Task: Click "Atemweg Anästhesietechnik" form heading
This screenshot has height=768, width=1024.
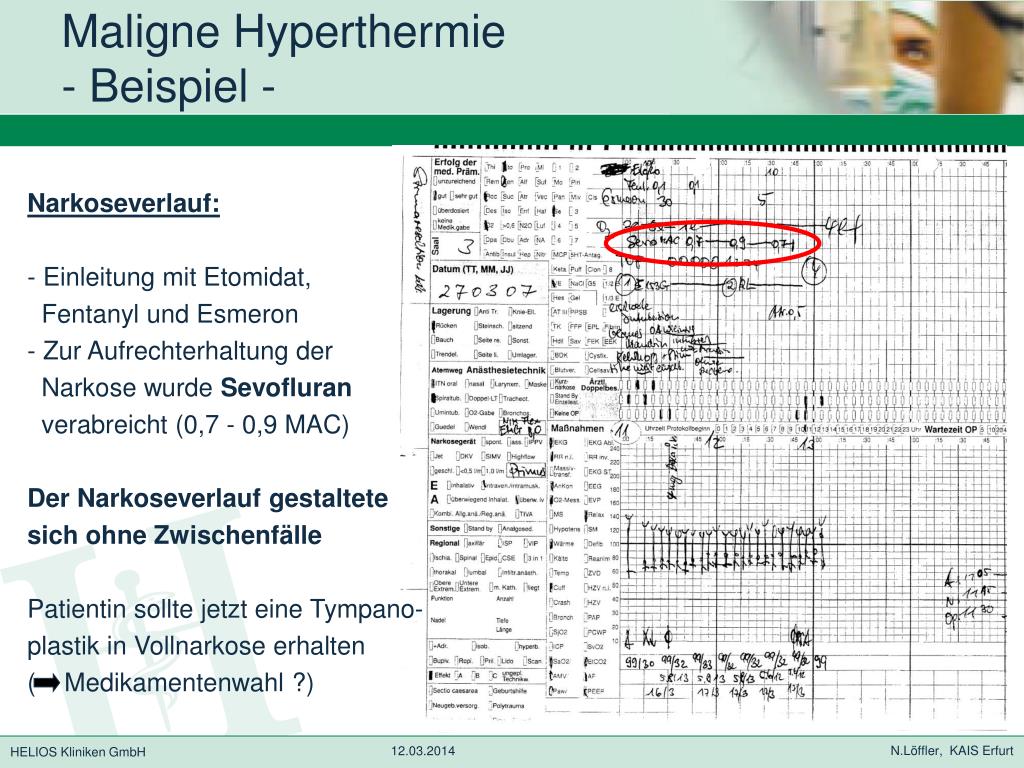Action: point(488,370)
